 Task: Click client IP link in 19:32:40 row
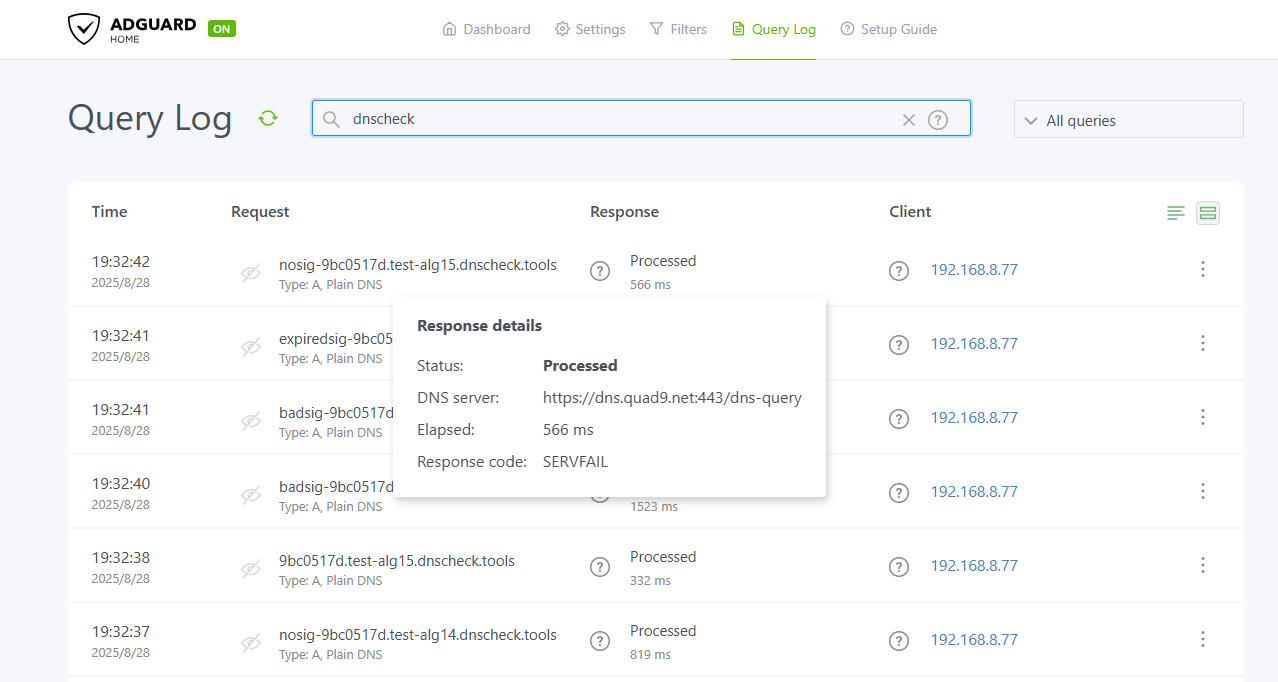pos(974,492)
